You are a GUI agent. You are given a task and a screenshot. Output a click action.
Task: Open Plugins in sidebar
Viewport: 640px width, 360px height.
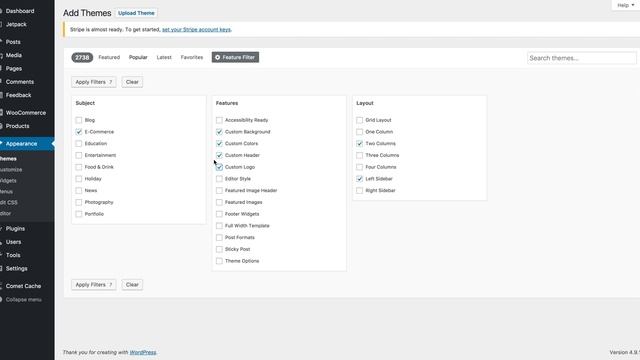[15, 229]
